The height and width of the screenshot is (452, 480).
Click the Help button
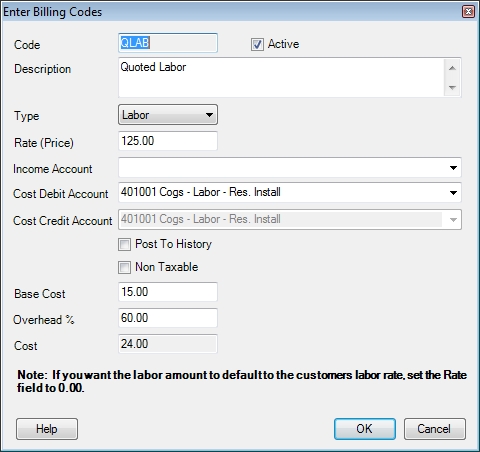pos(47,429)
